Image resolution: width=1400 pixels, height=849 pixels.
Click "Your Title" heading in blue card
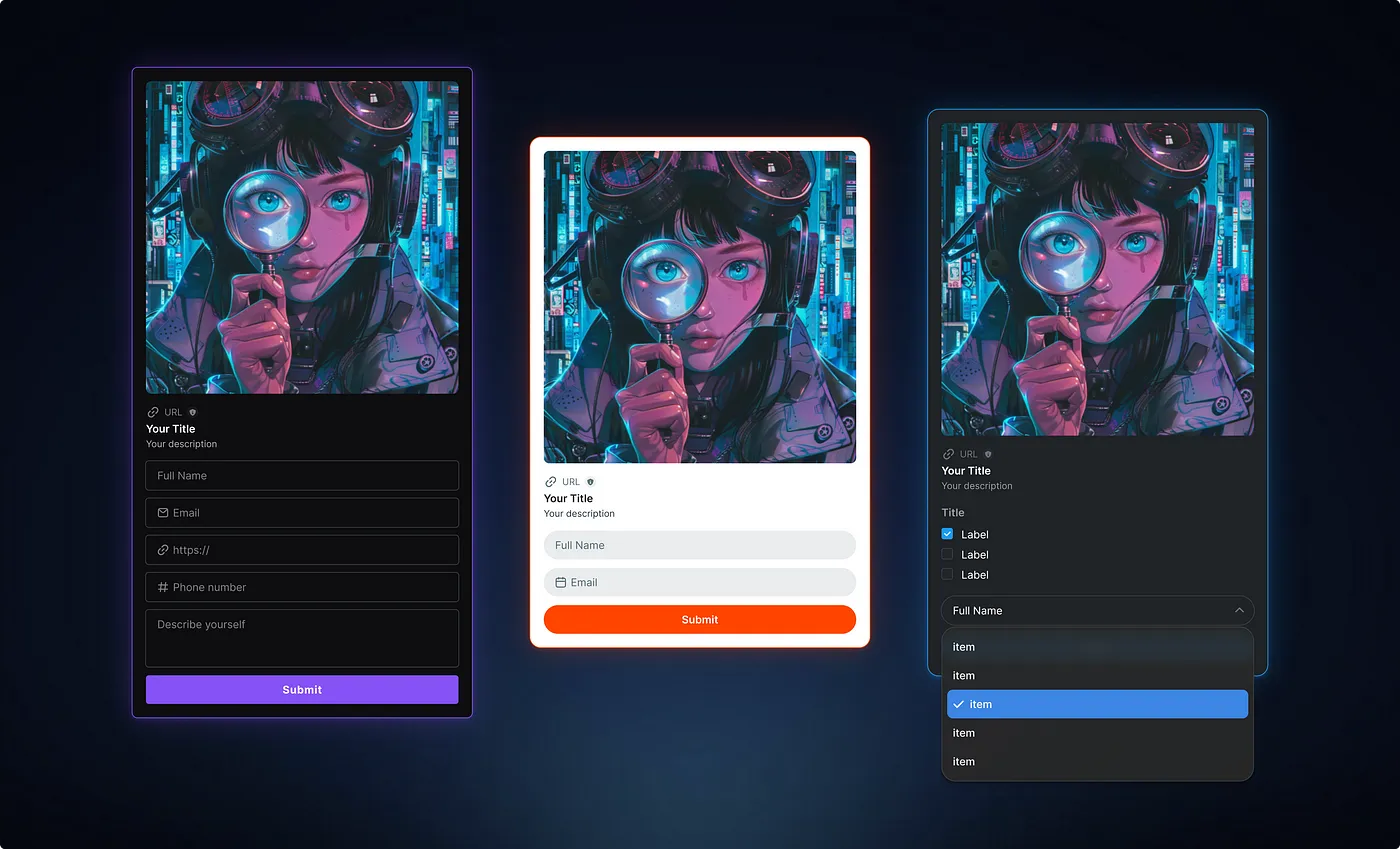tap(966, 471)
